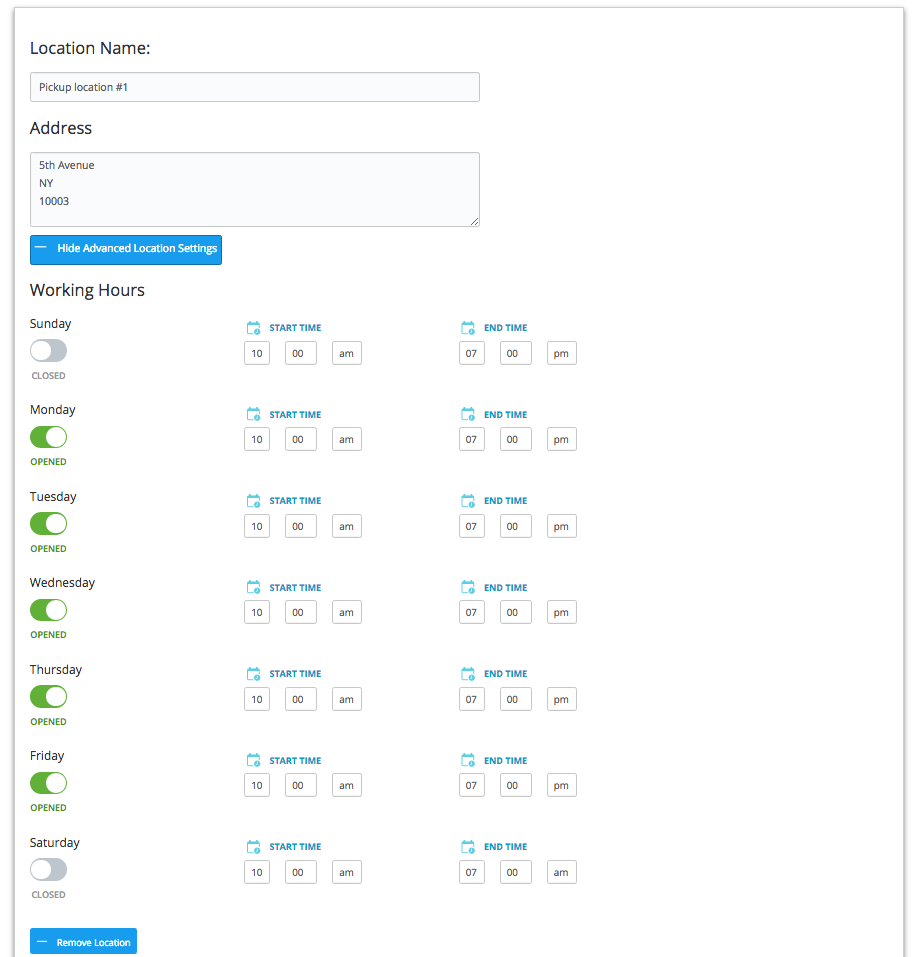The width and height of the screenshot is (918, 957).
Task: Click Friday end time calendar icon
Action: click(x=468, y=760)
